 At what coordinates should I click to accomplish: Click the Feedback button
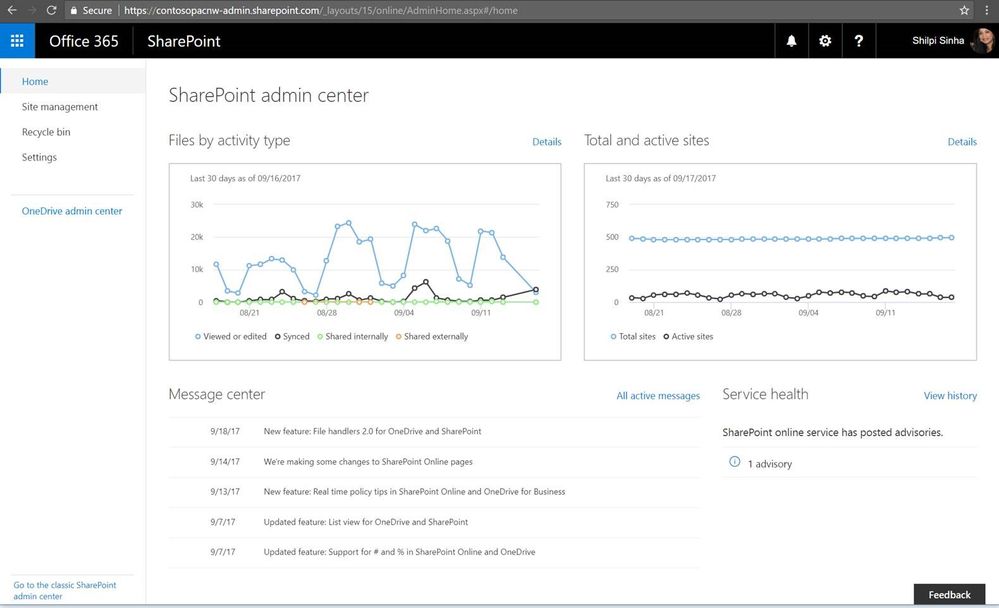tap(949, 594)
